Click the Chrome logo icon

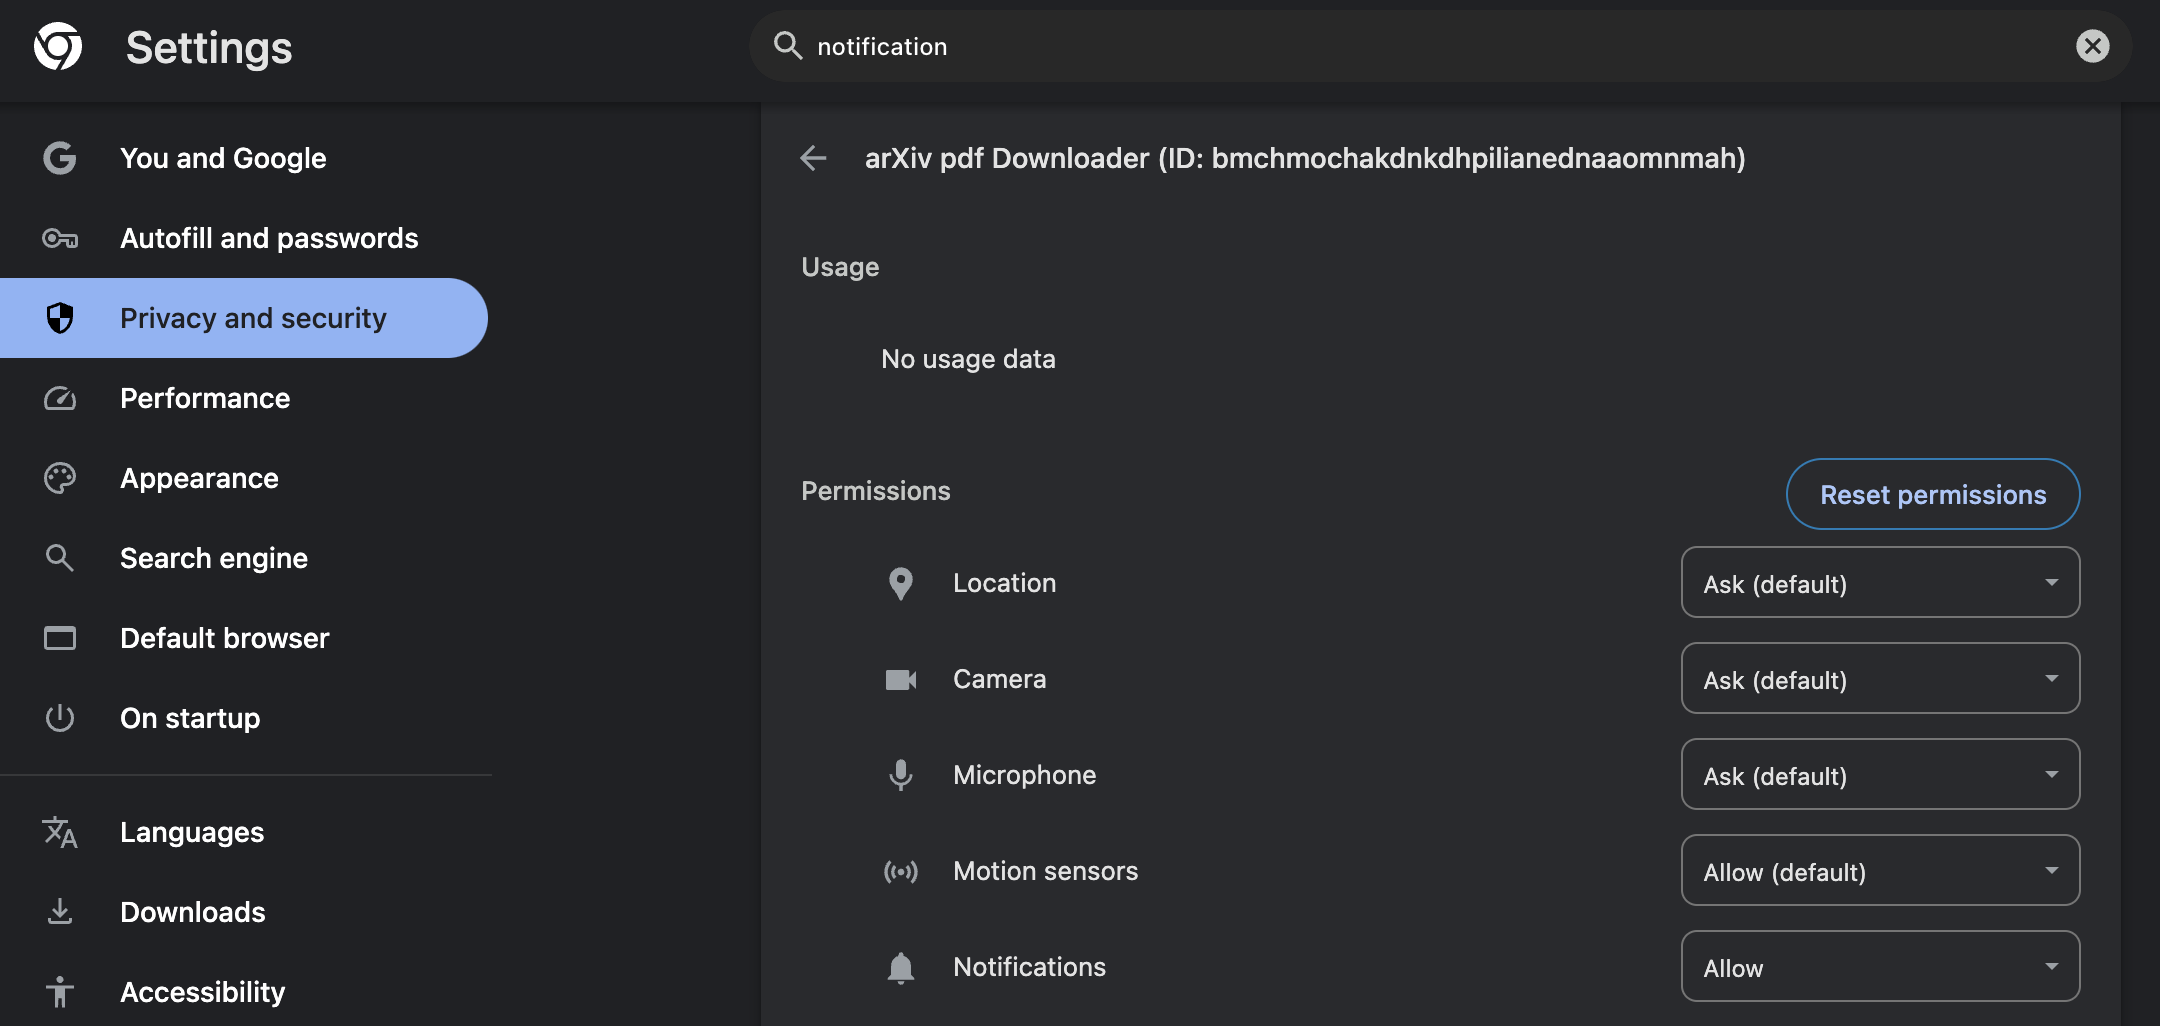click(x=58, y=46)
